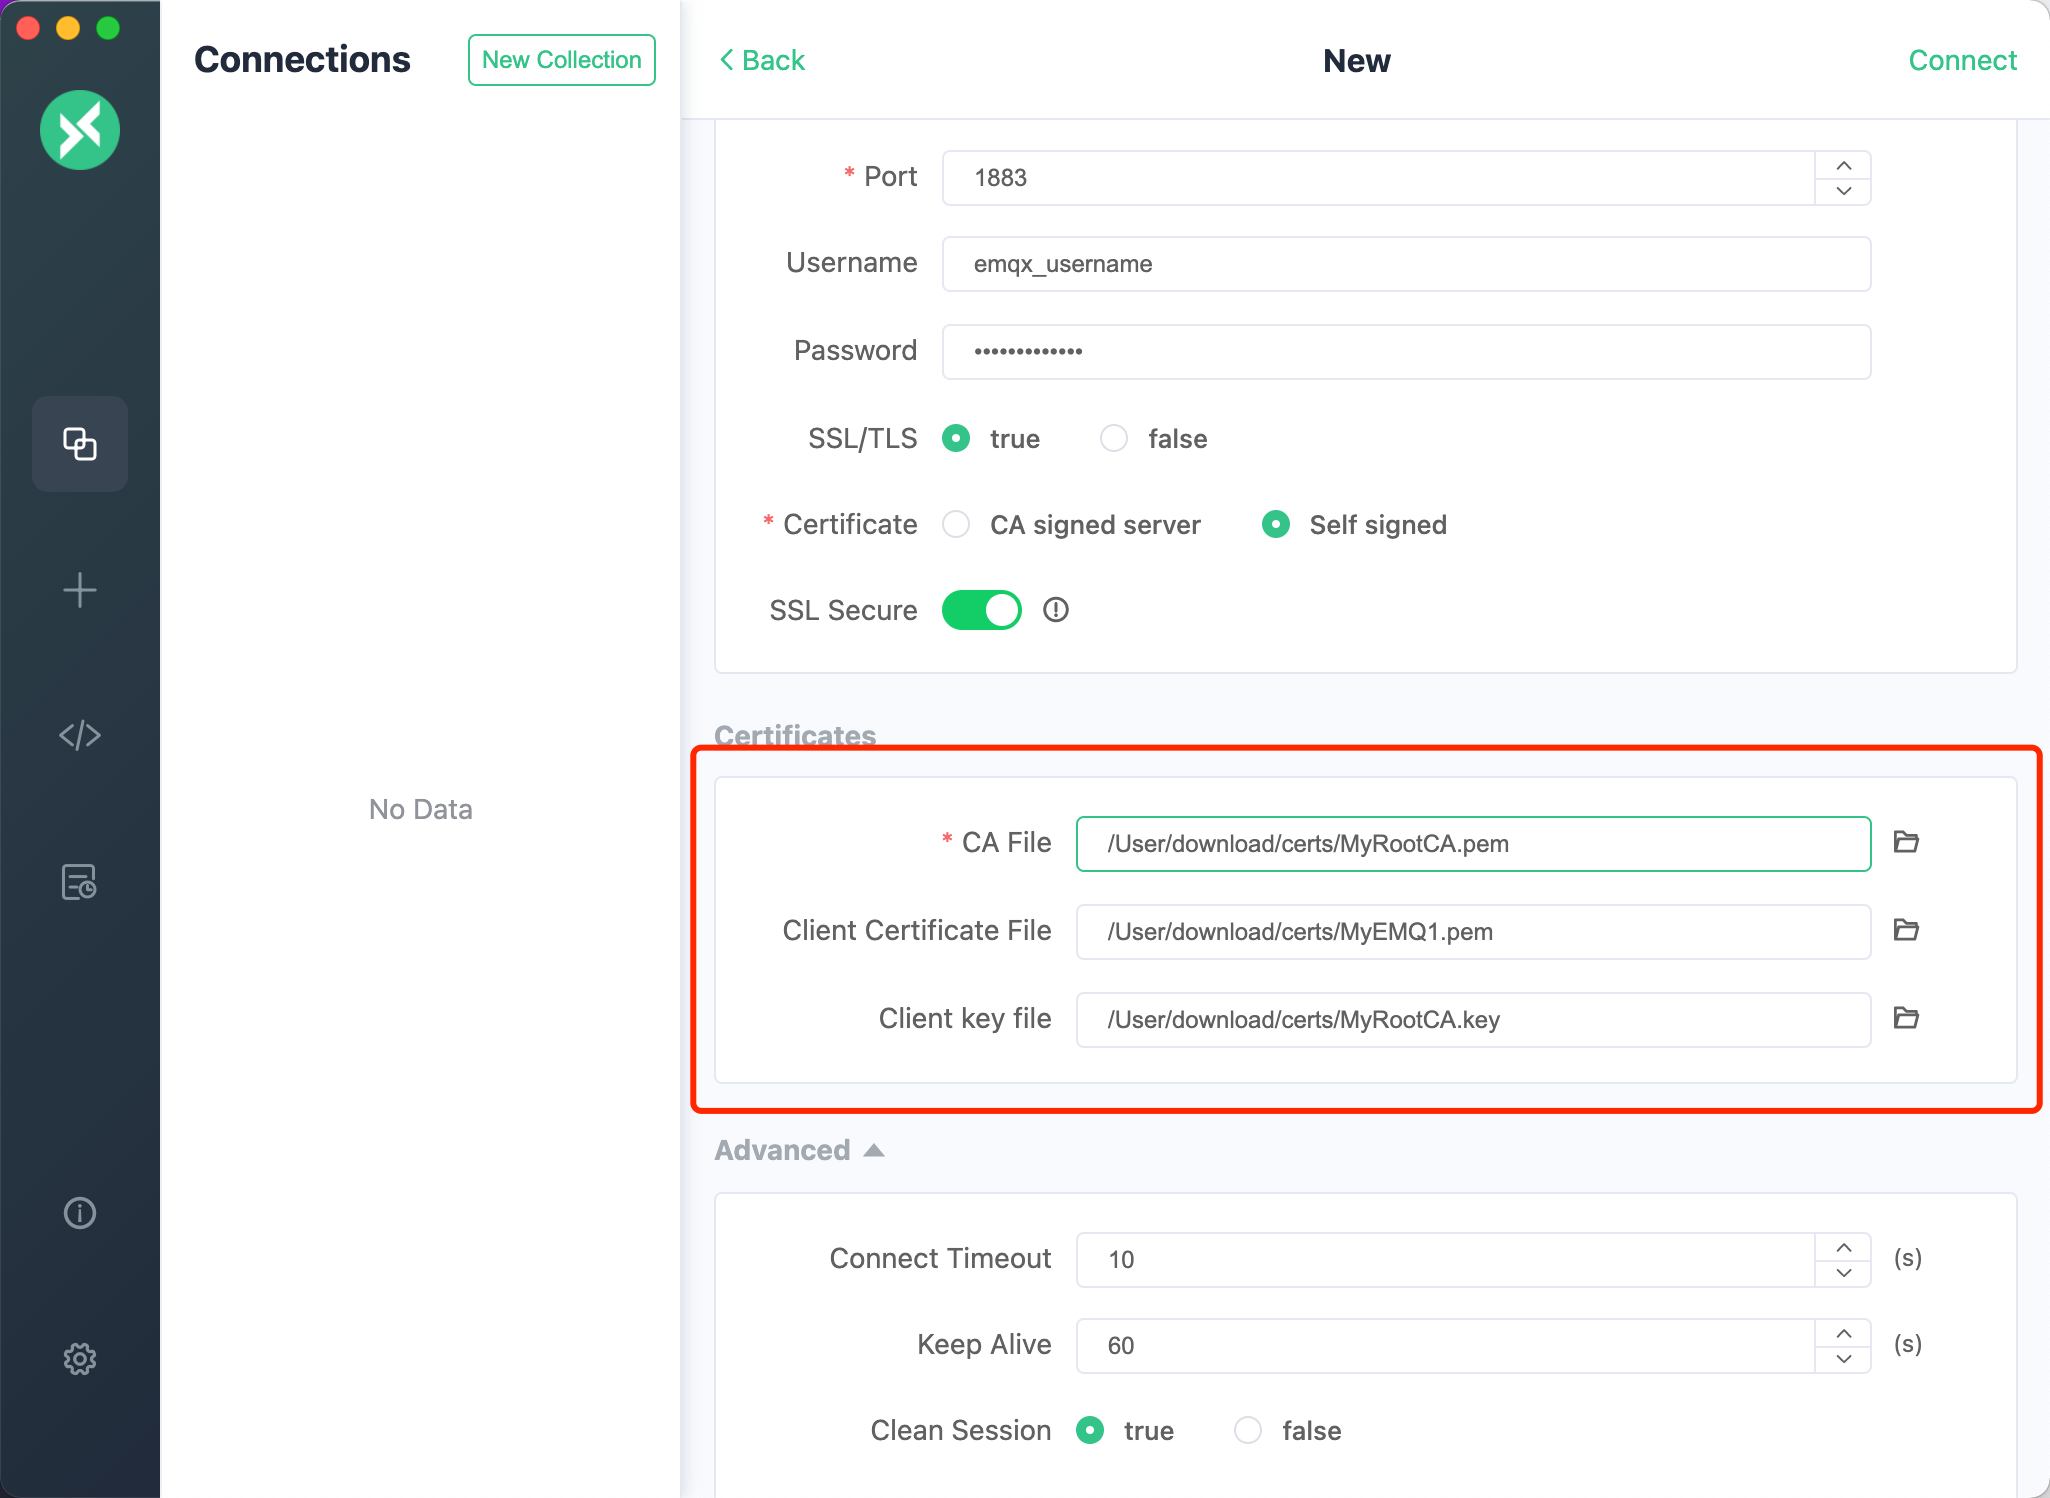Disable SSL Secure toggle
Image resolution: width=2050 pixels, height=1498 pixels.
tap(982, 611)
